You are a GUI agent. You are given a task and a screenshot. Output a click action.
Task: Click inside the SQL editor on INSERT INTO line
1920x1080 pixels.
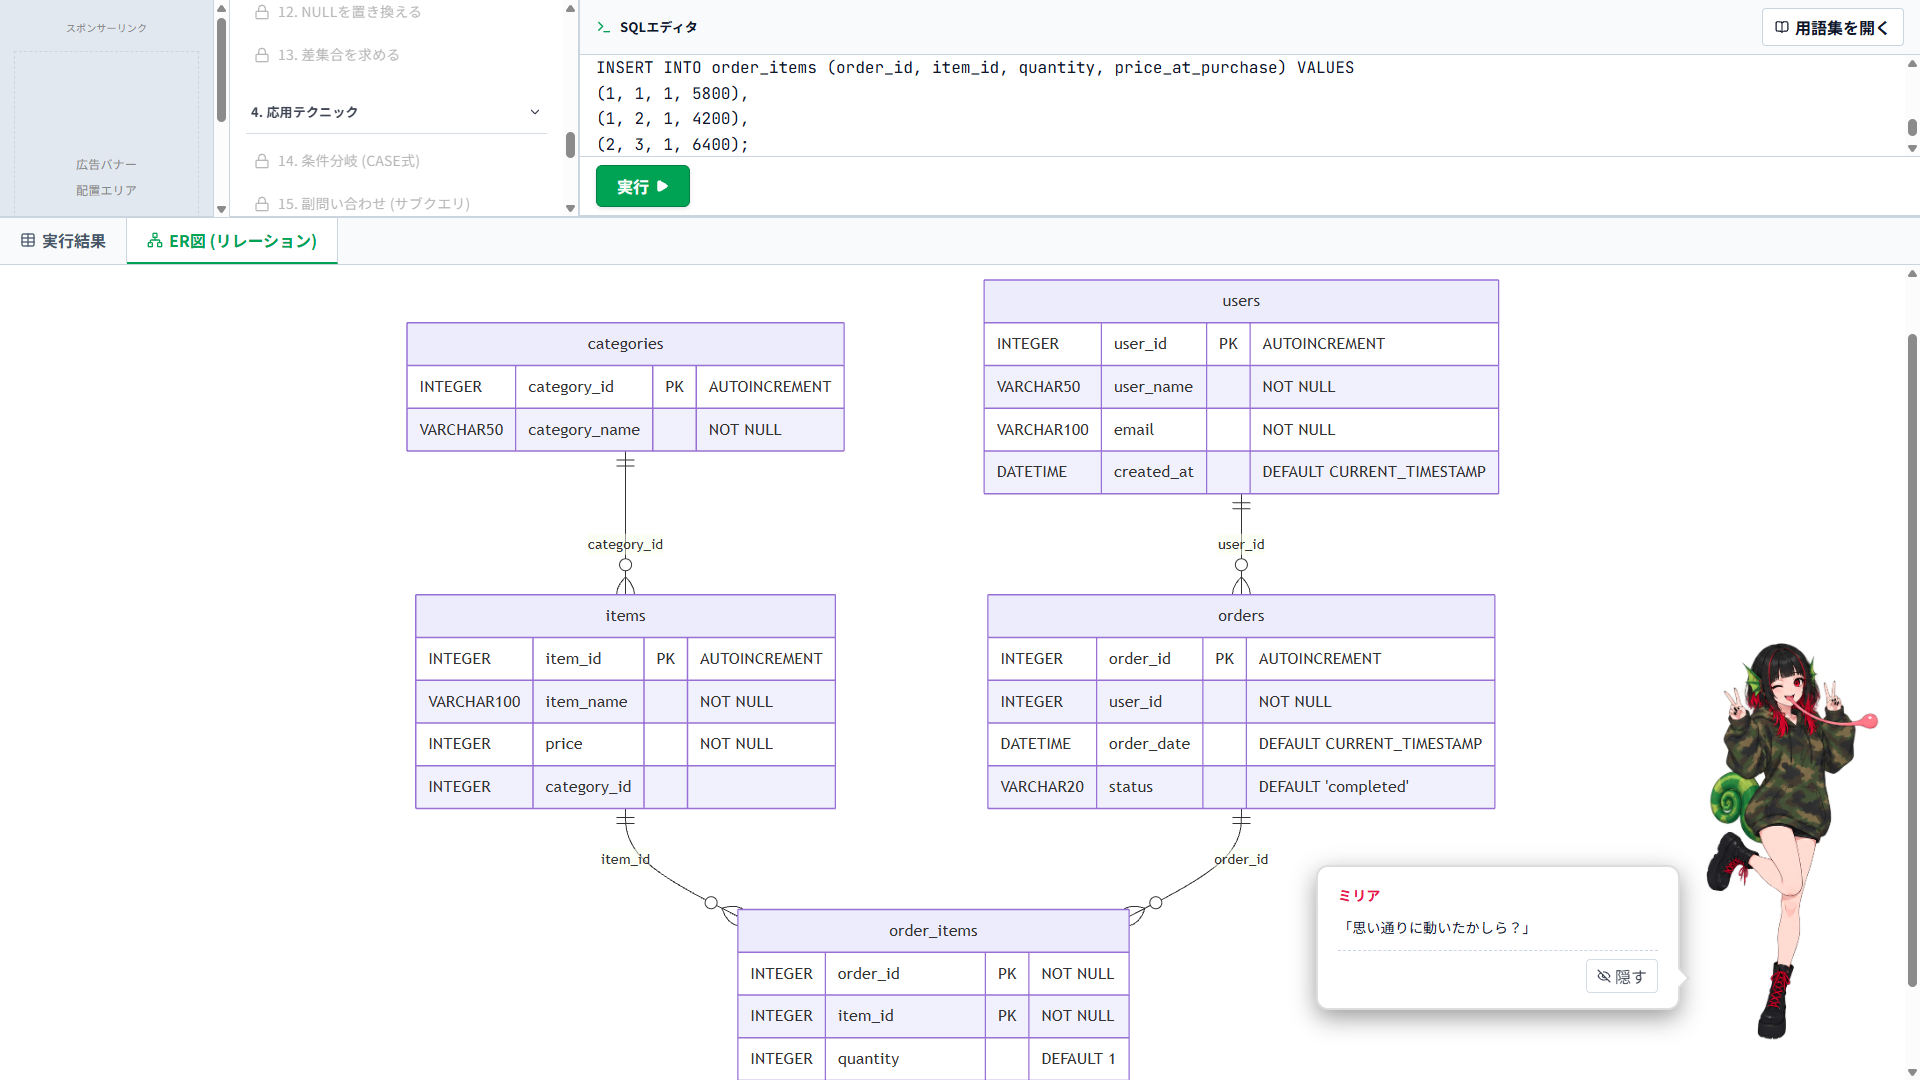975,68
